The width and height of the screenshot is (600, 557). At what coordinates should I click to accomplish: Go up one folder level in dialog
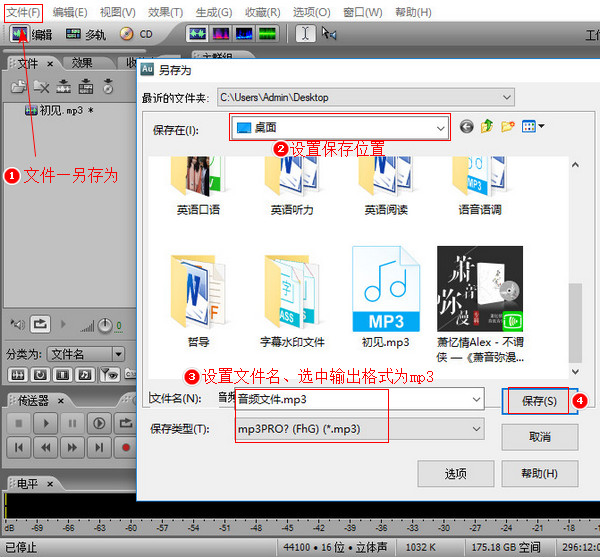tap(487, 126)
